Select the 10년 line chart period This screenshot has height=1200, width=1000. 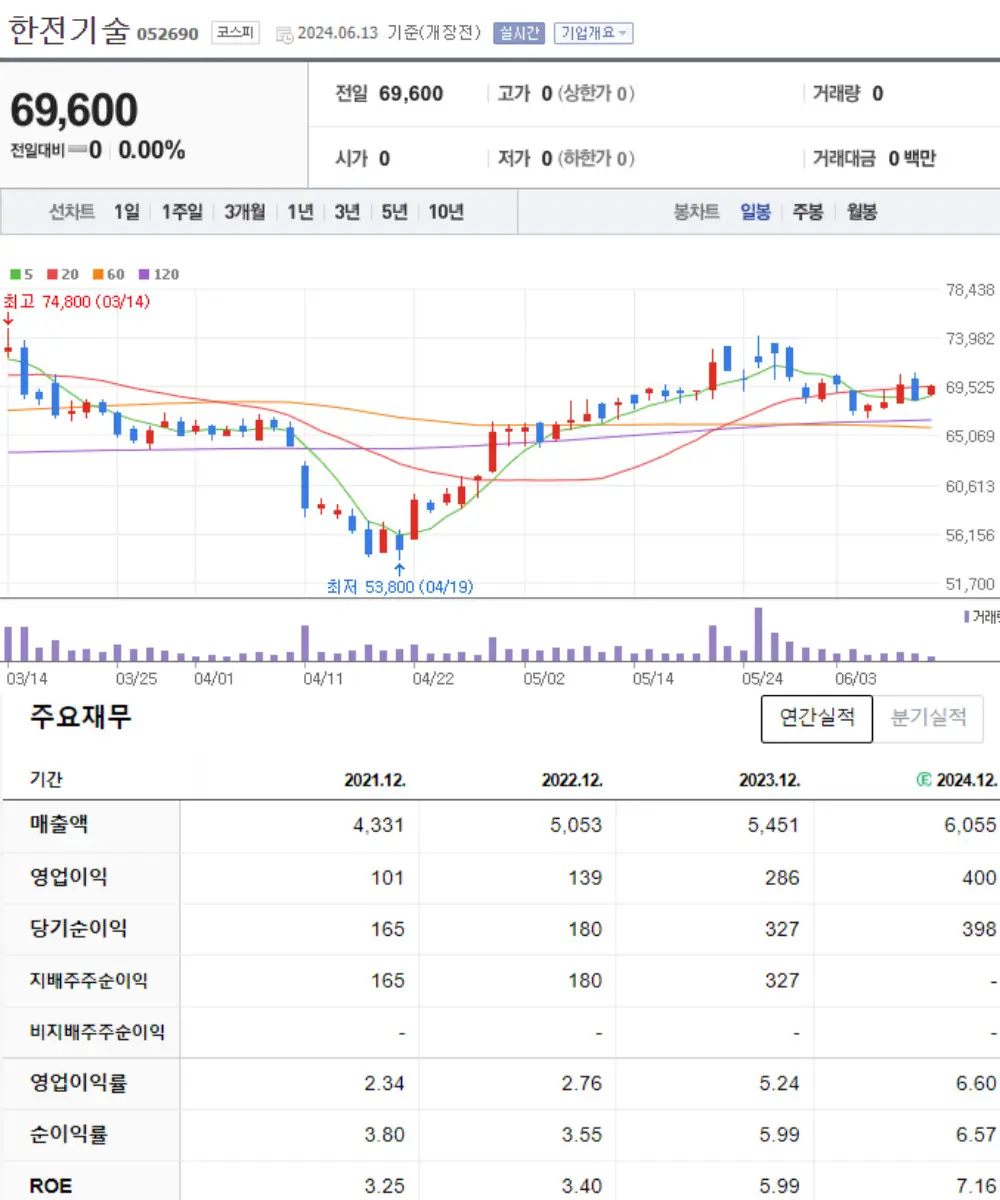click(446, 212)
